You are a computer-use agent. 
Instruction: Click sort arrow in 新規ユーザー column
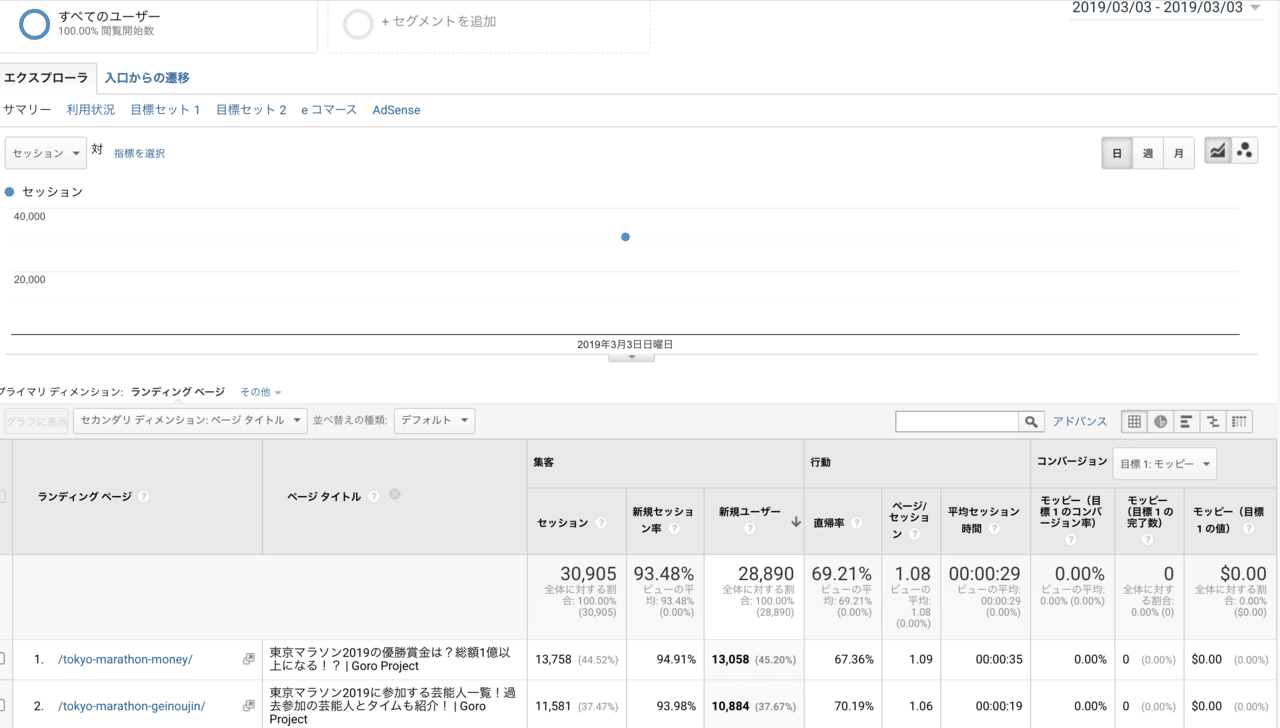[x=796, y=522]
